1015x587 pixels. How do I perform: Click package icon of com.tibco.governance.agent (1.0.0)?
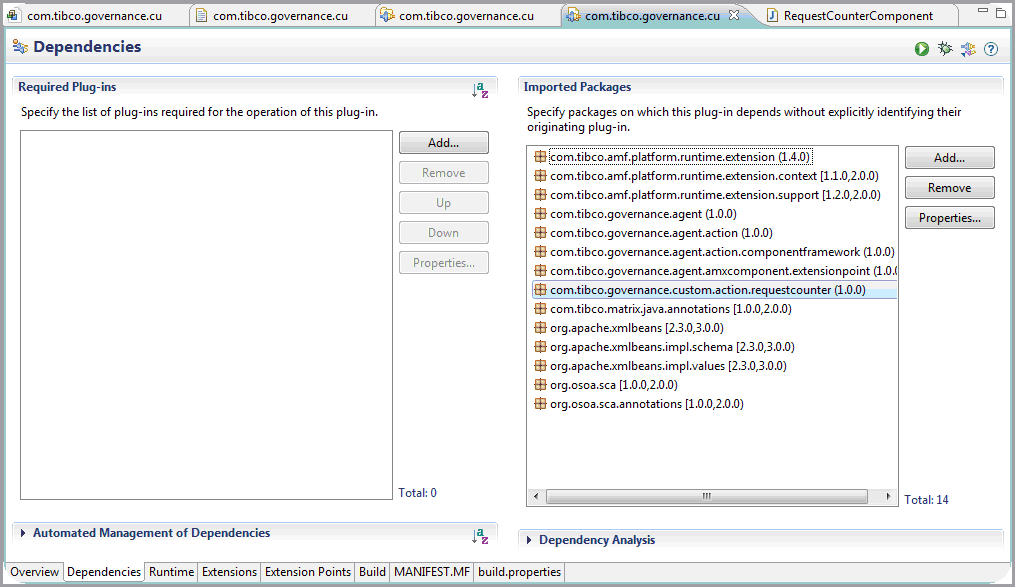click(540, 214)
